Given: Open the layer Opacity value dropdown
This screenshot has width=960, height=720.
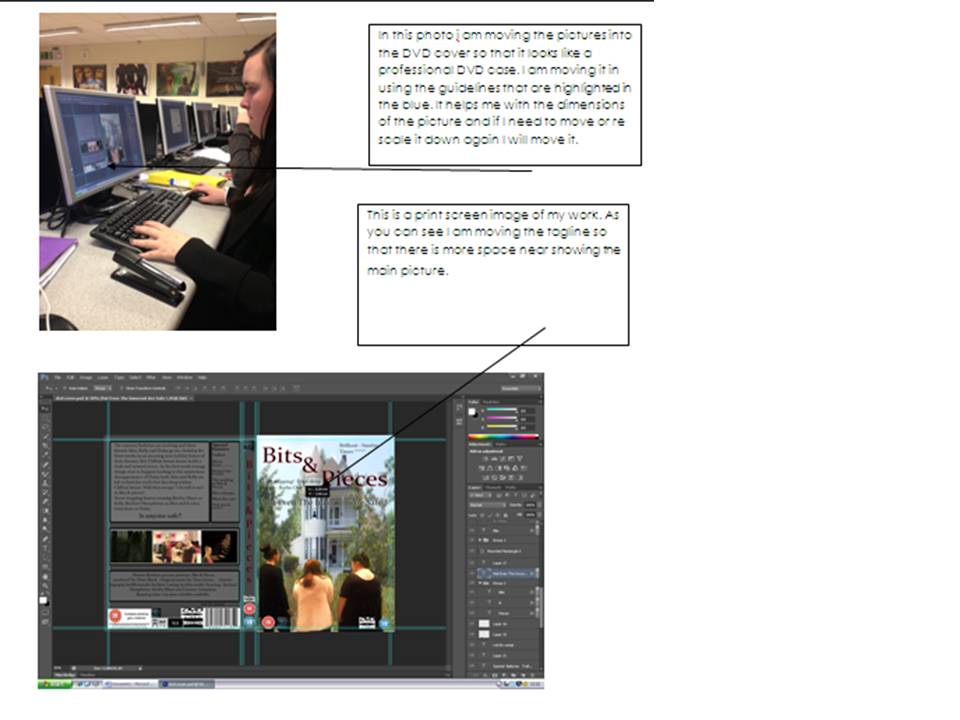Looking at the screenshot, I should coord(539,505).
